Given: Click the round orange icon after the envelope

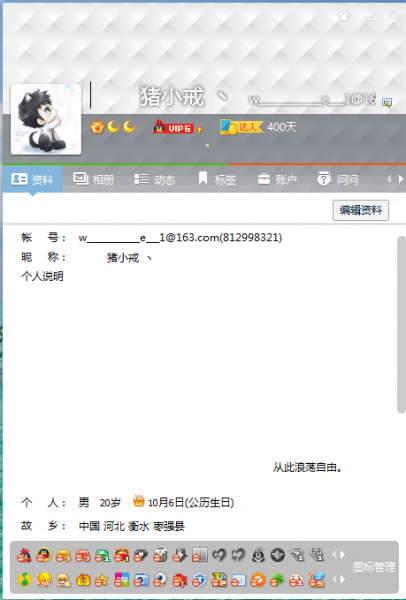Looking at the screenshot, I should (258, 580).
